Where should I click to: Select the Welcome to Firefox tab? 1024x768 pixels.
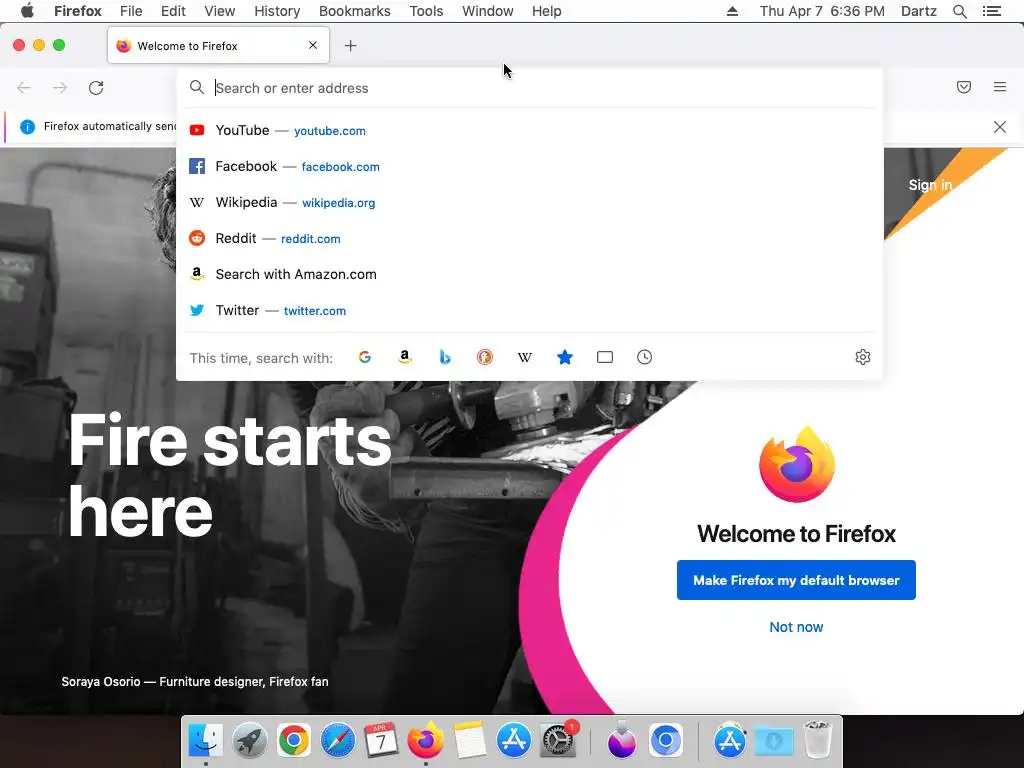[x=218, y=45]
